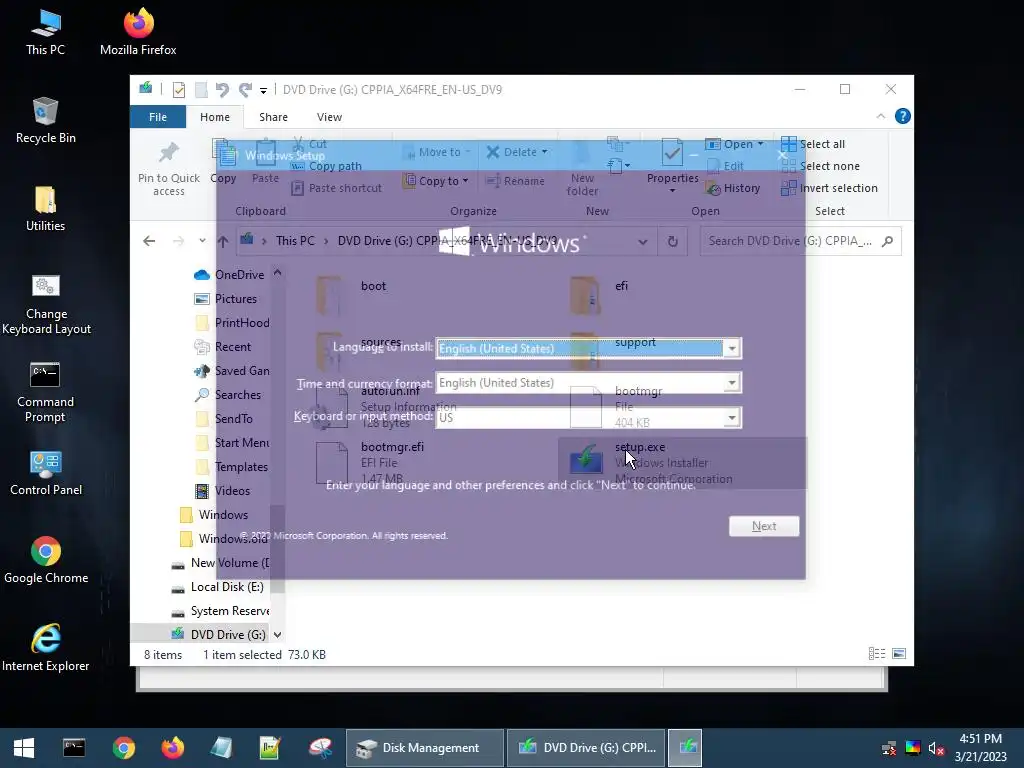Image resolution: width=1024 pixels, height=768 pixels.
Task: Select Windows folder in navigation tree
Action: click(214, 515)
